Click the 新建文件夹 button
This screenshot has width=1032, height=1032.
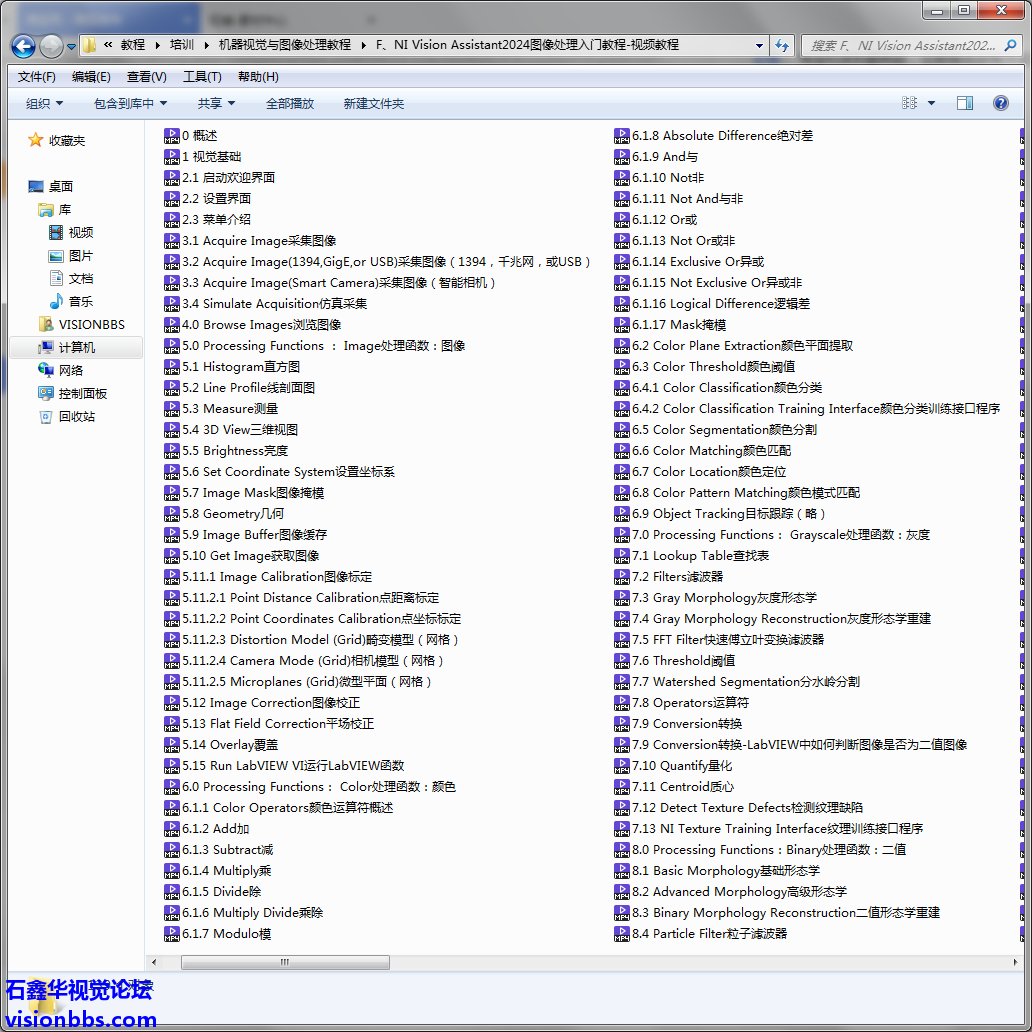click(x=373, y=104)
